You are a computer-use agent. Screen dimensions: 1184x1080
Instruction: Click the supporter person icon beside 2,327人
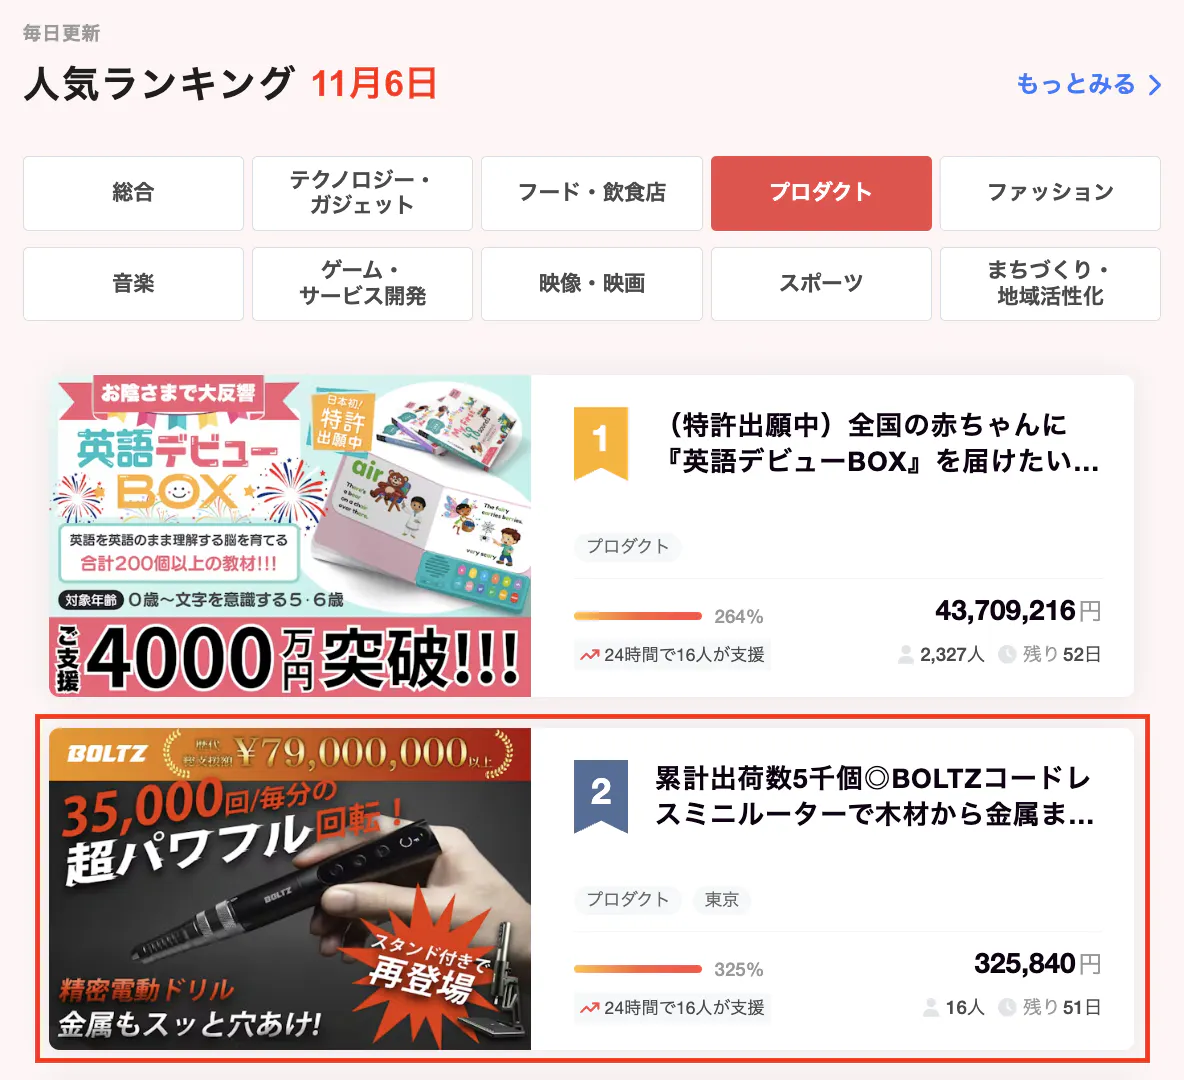[x=905, y=655]
